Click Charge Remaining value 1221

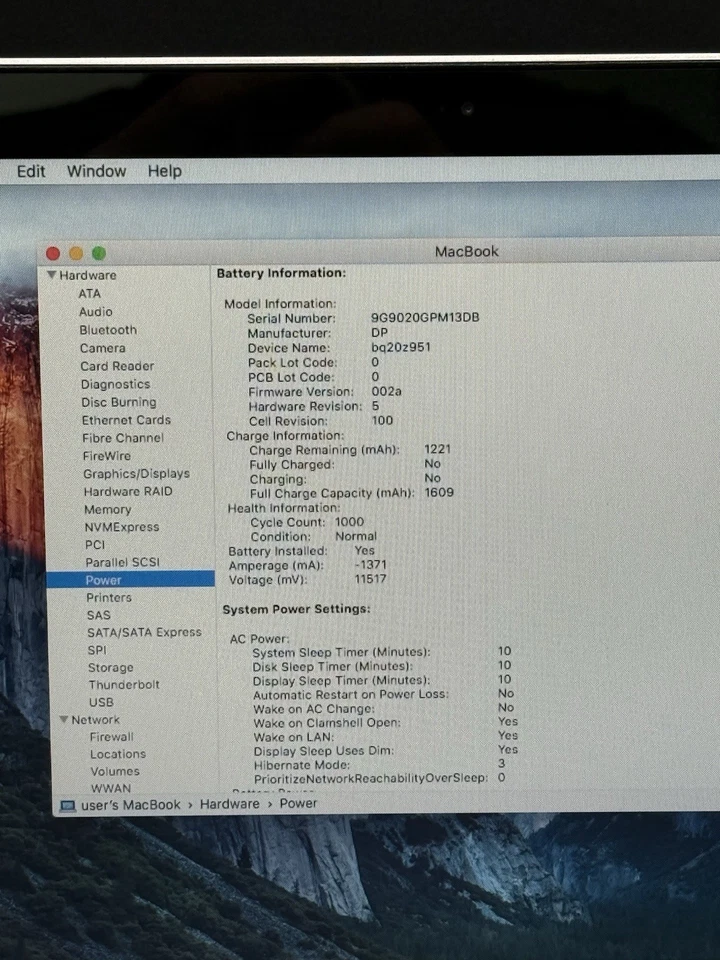coord(437,449)
